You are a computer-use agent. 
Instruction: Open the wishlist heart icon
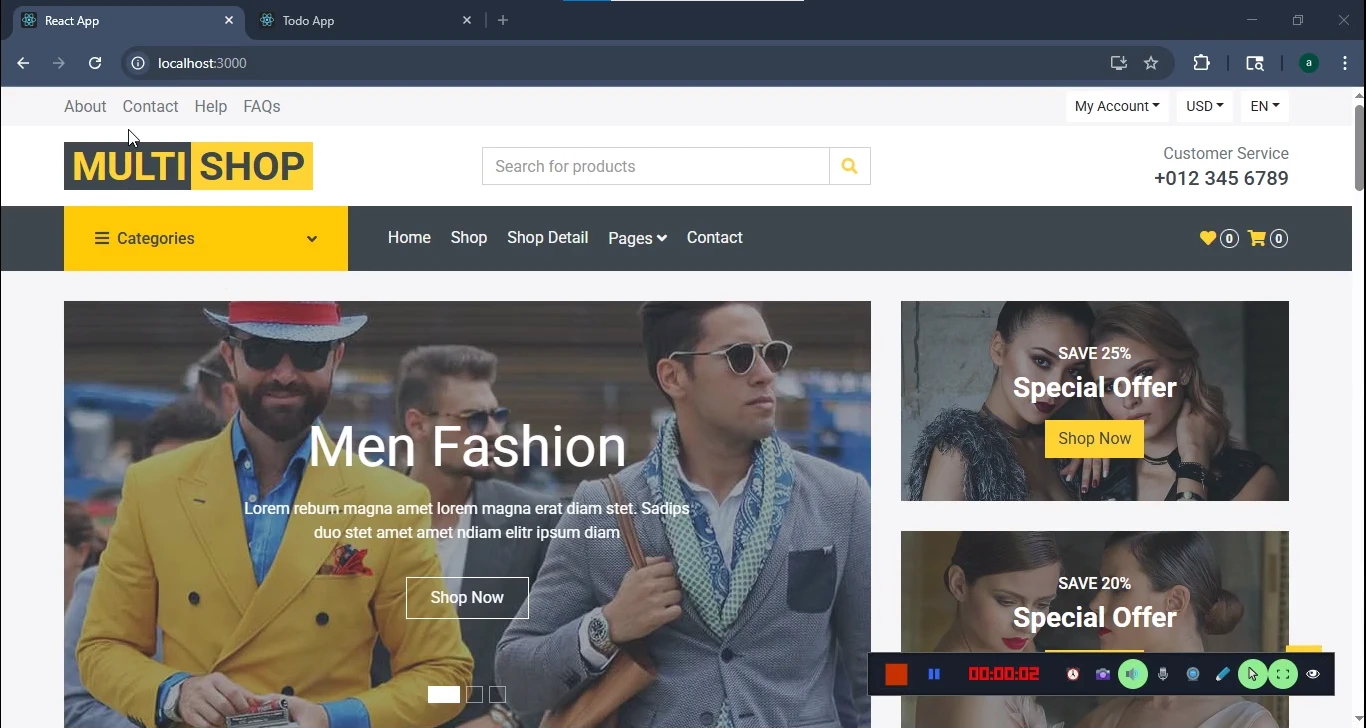point(1208,238)
